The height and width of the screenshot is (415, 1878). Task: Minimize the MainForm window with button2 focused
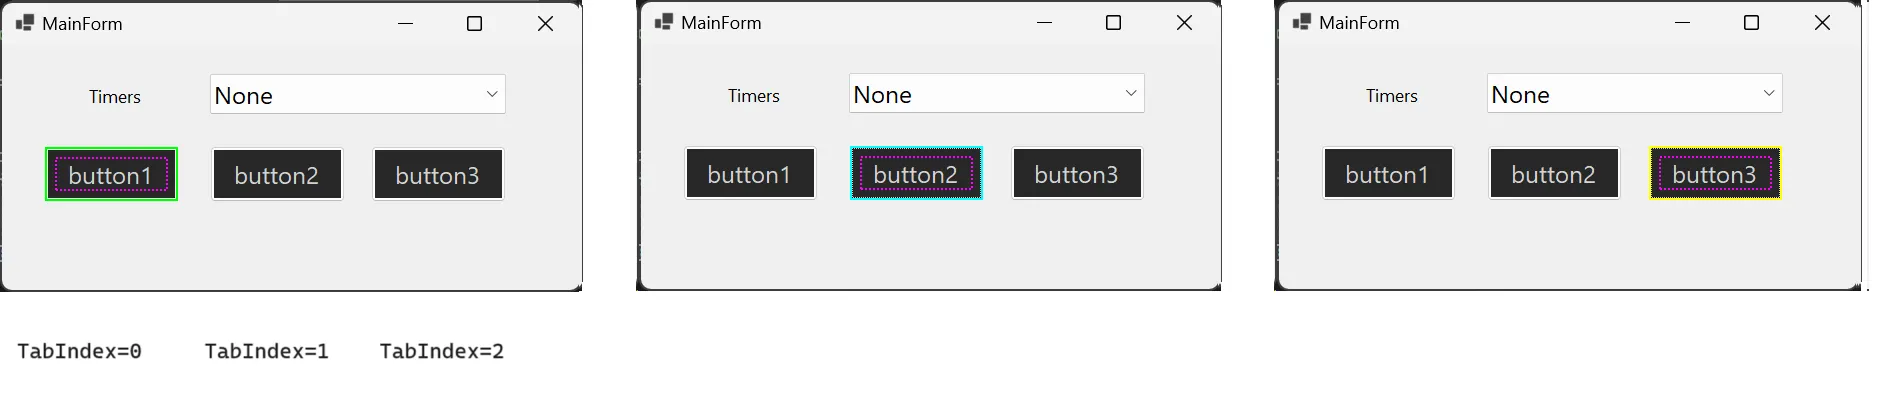[1045, 22]
